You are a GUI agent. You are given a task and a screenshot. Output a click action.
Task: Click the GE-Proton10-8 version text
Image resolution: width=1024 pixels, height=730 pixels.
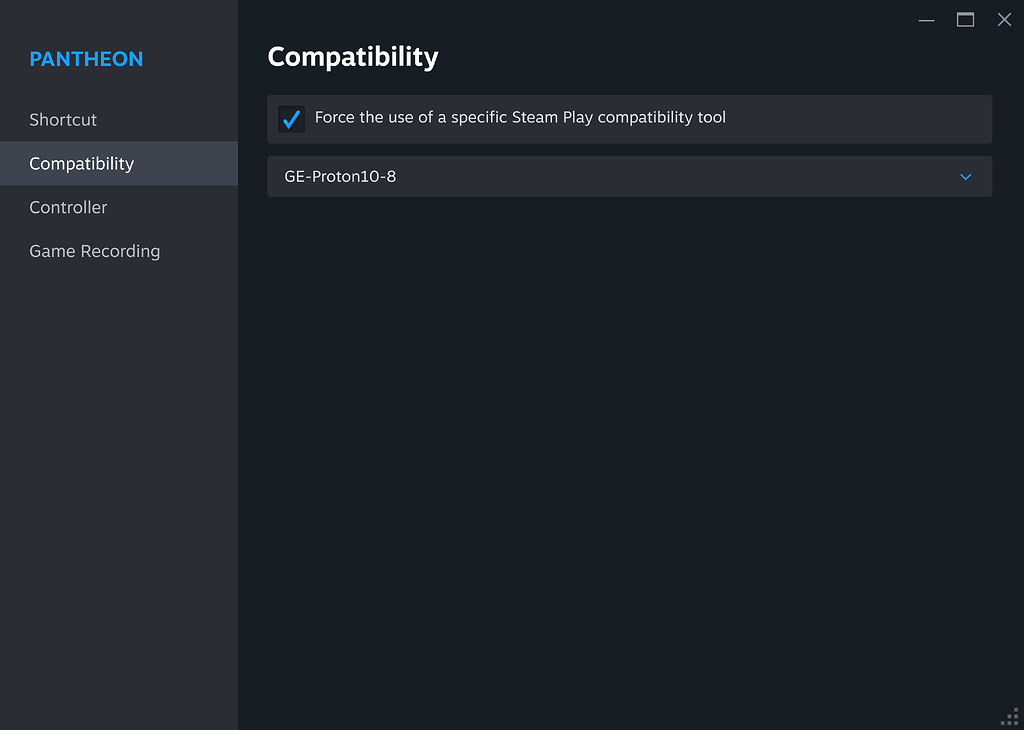340,177
